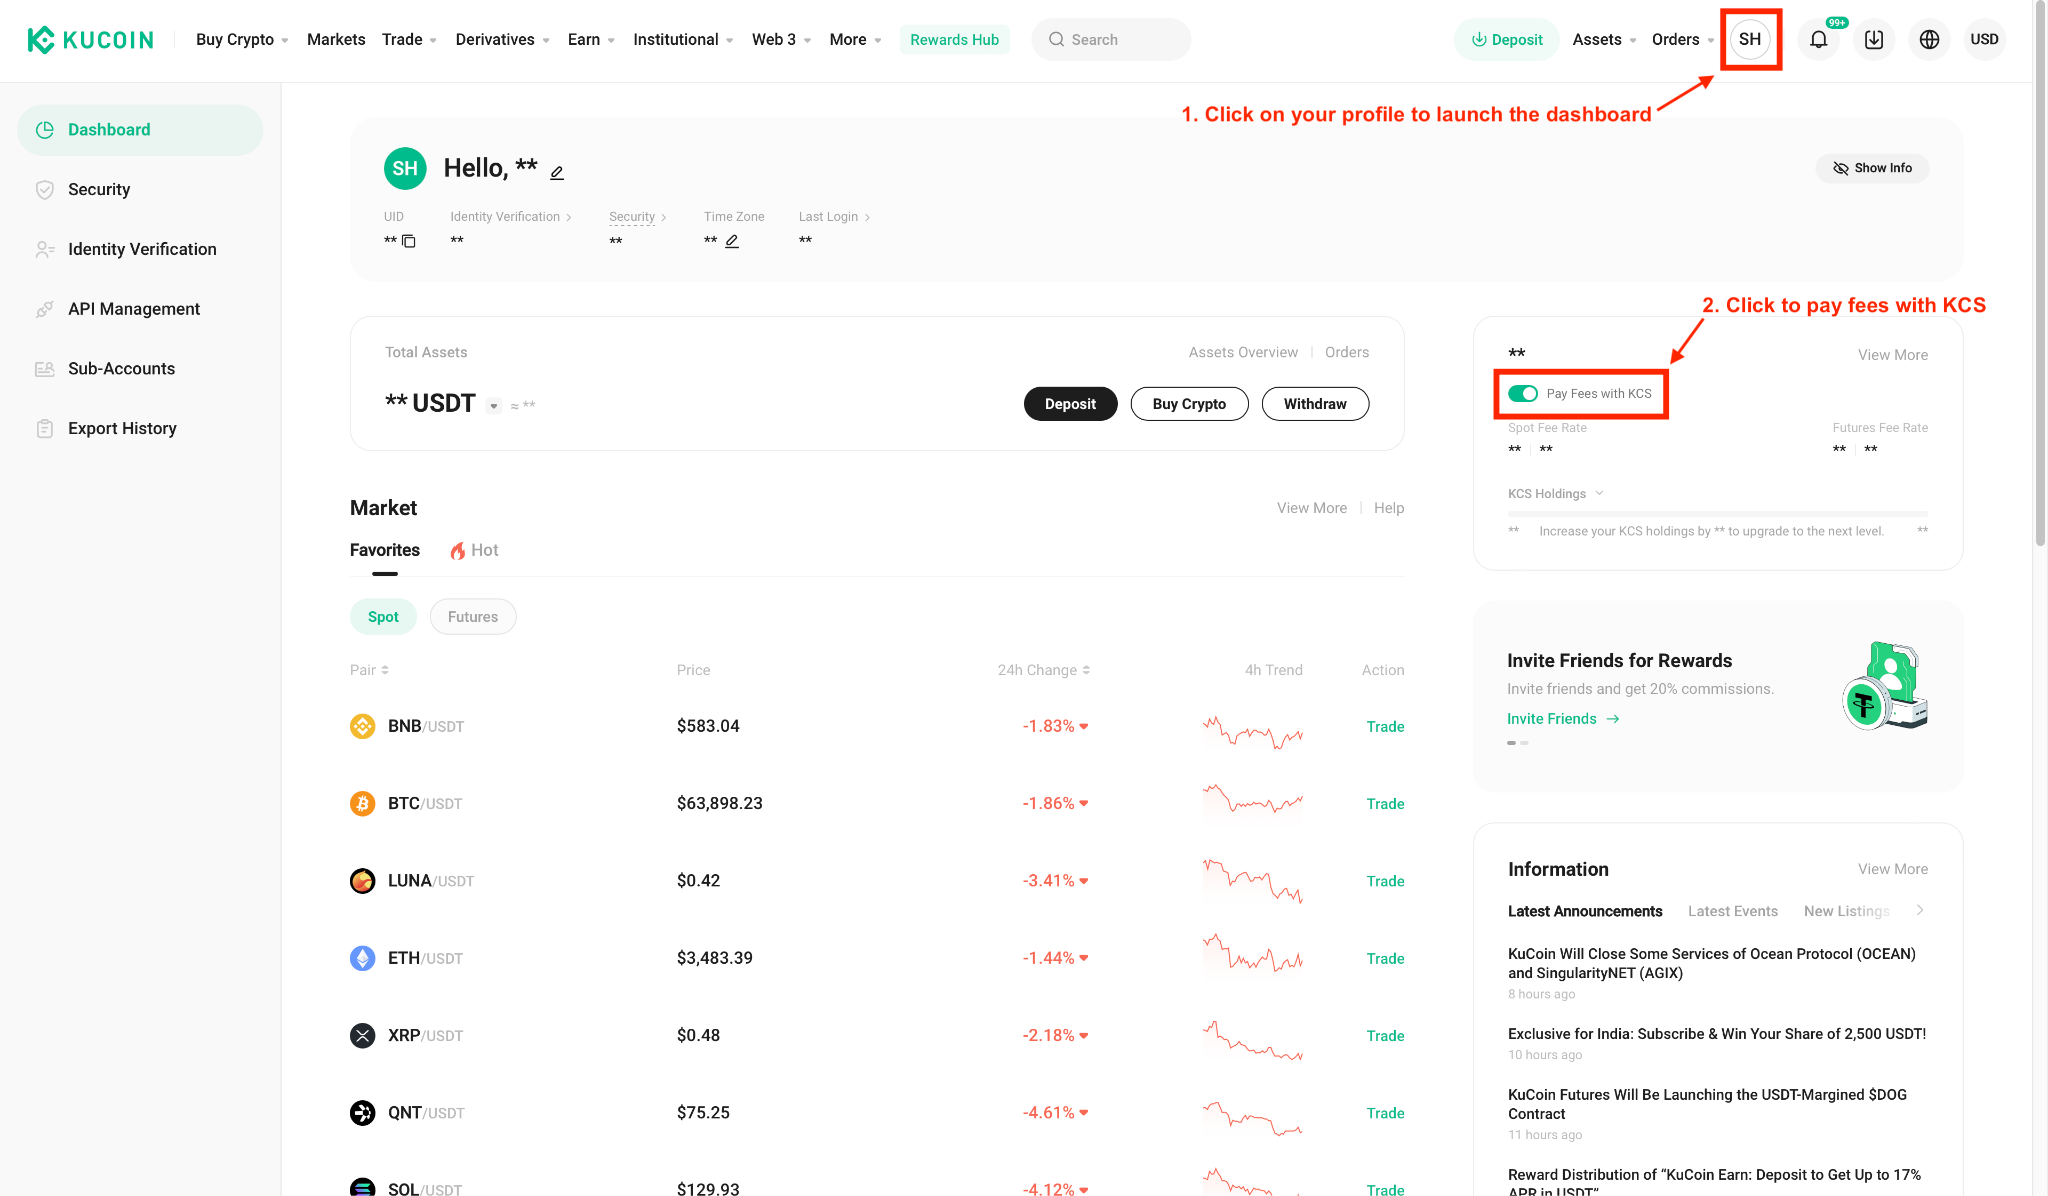Click the Invite Friends reward illustration
The width and height of the screenshot is (2048, 1196).
click(x=1885, y=686)
